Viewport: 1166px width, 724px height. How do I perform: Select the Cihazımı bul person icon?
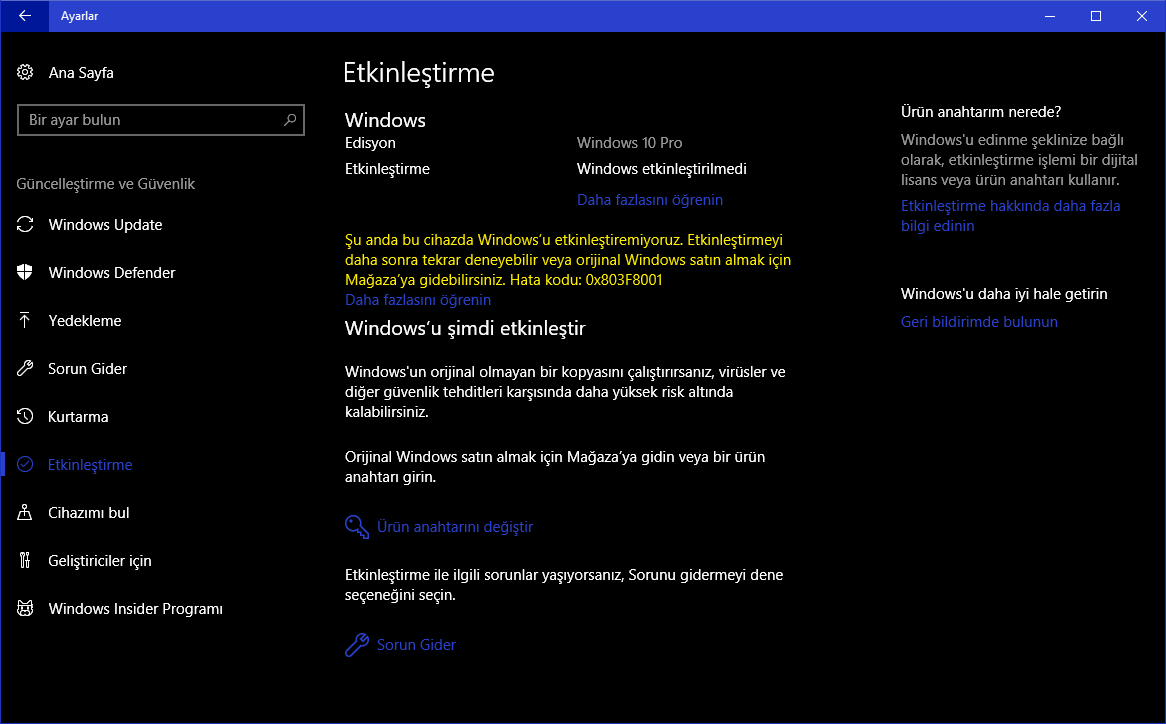(x=25, y=512)
